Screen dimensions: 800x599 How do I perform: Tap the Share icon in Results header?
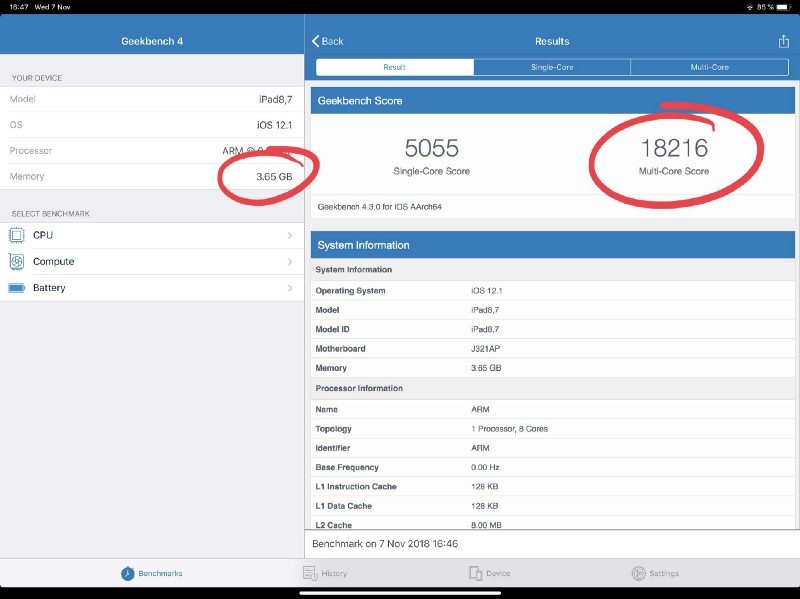coord(784,41)
